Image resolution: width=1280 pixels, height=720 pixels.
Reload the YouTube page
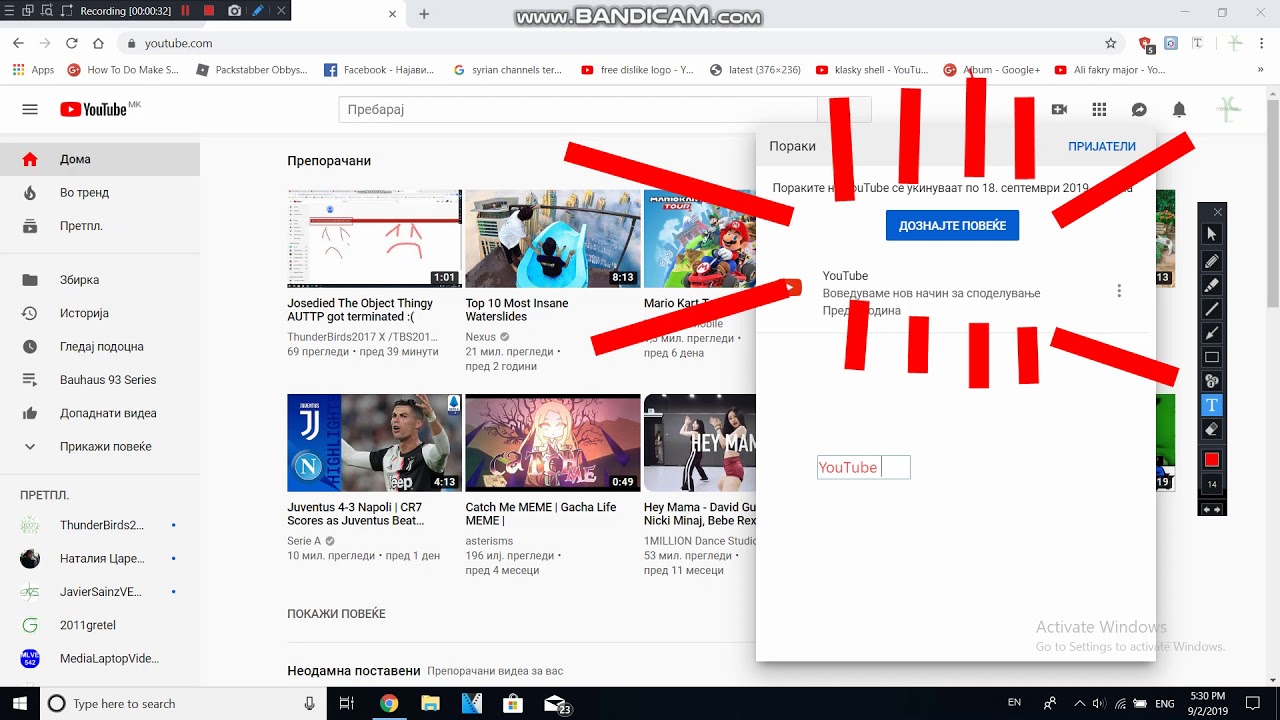pyautogui.click(x=71, y=43)
